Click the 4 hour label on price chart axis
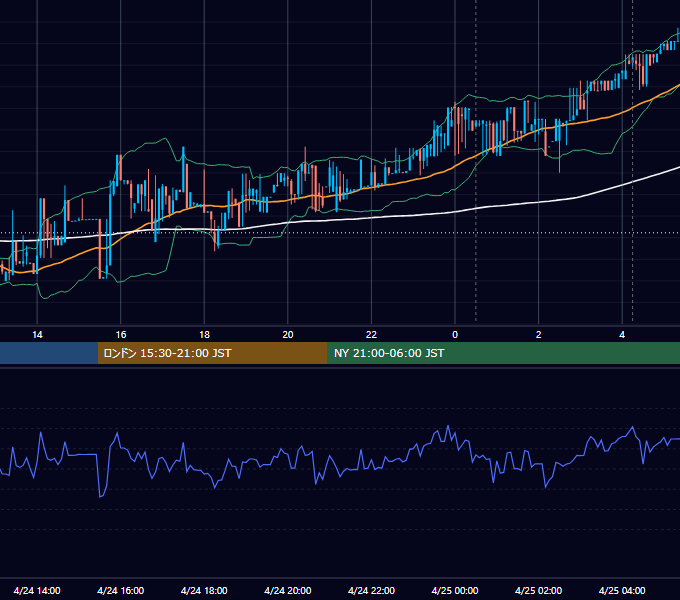Viewport: 680px width, 600px height. tap(622, 335)
